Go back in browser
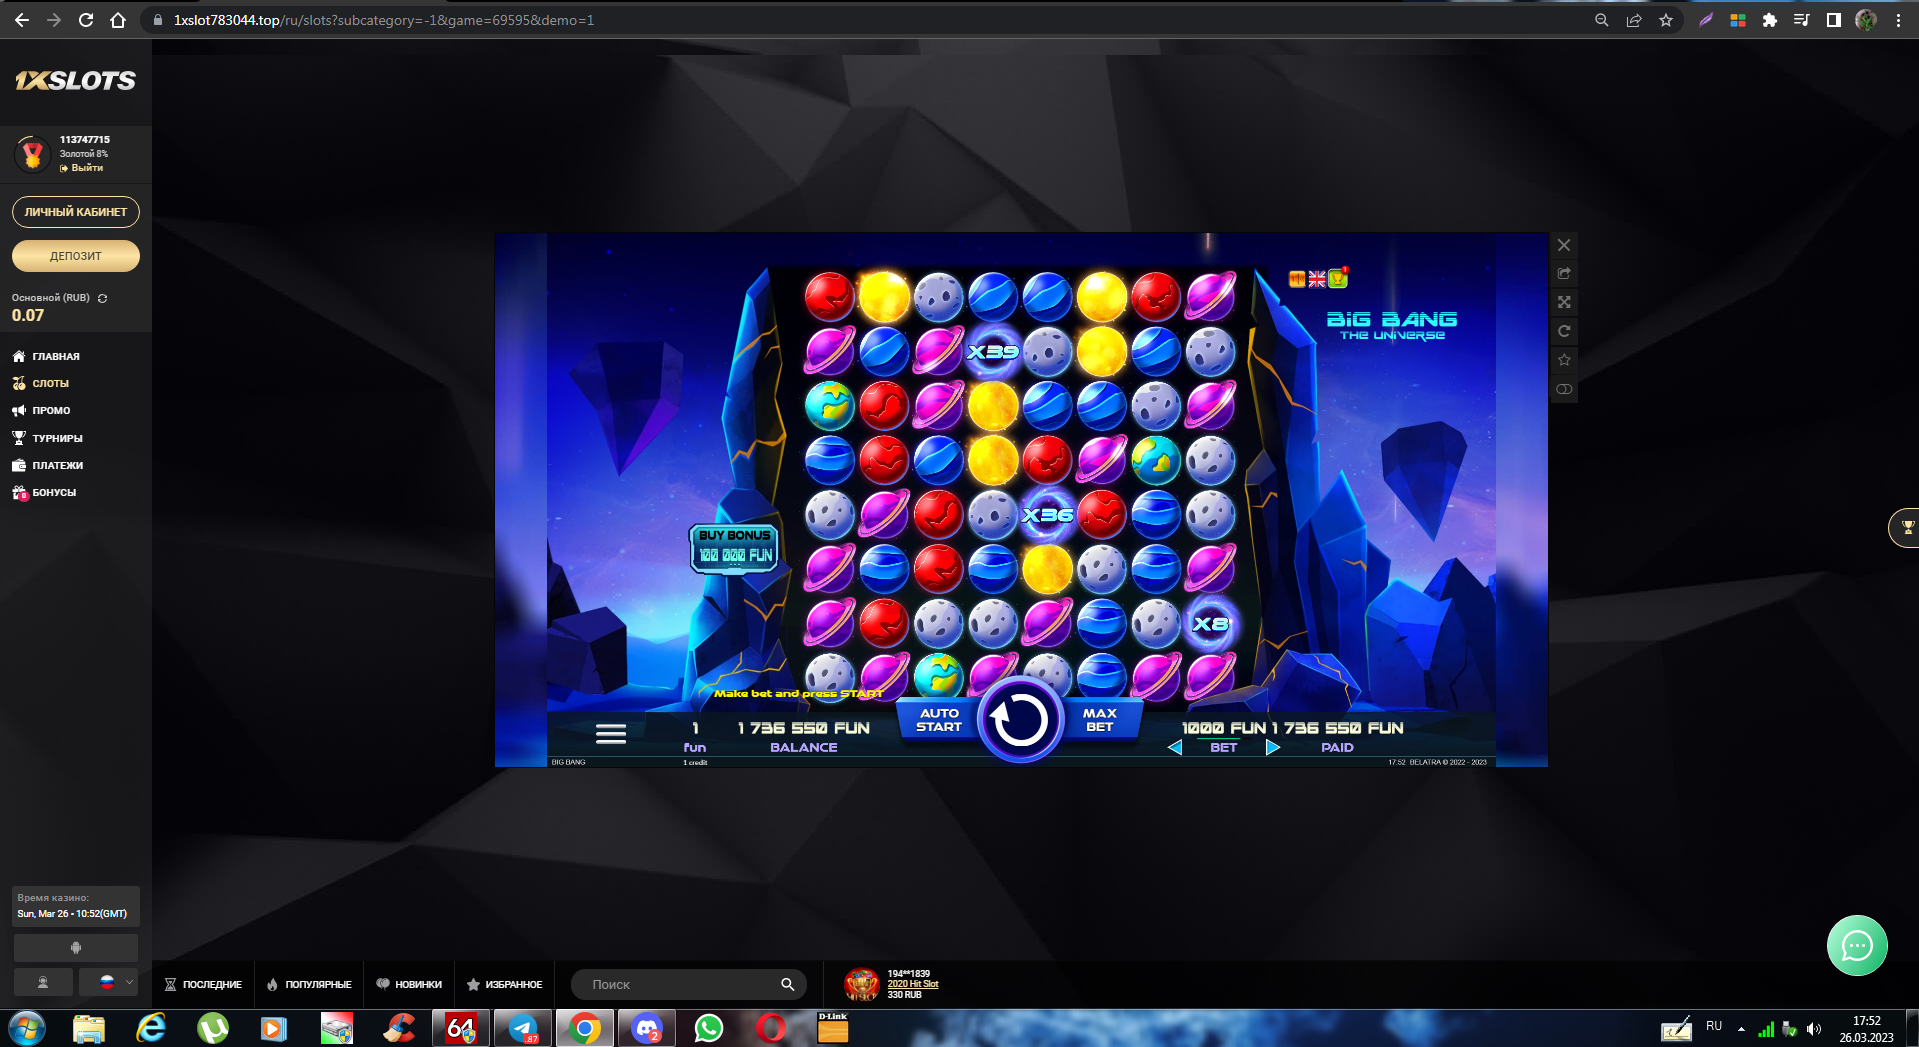The width and height of the screenshot is (1919, 1047). [22, 20]
